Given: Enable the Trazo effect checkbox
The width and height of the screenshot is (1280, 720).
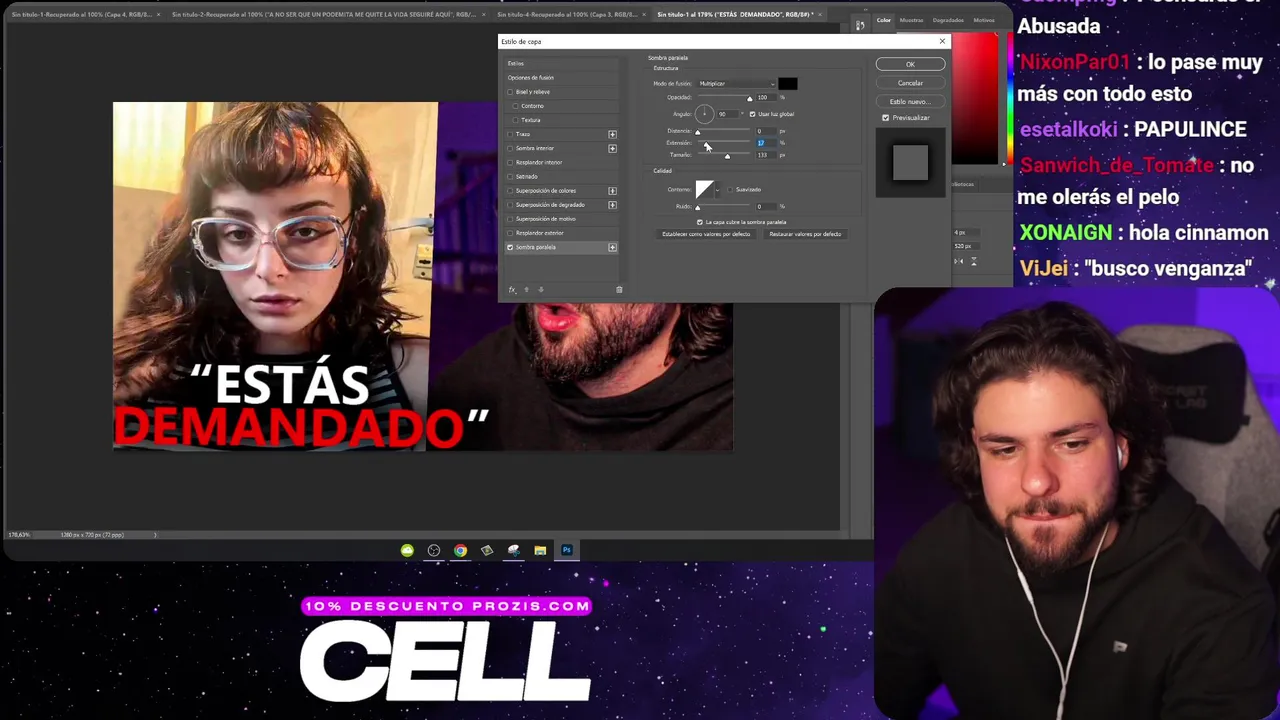Looking at the screenshot, I should tap(510, 134).
